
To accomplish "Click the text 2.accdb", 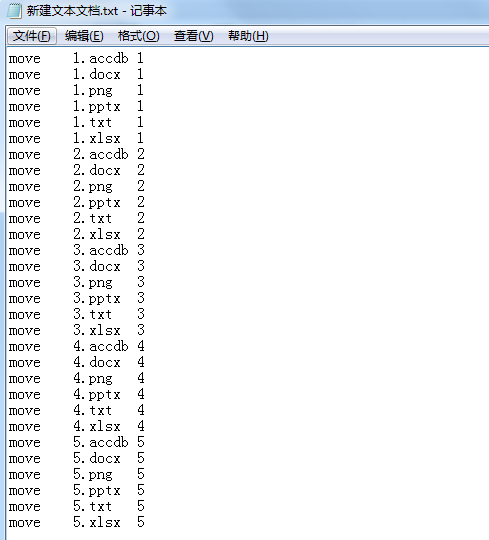I will click(x=101, y=154).
